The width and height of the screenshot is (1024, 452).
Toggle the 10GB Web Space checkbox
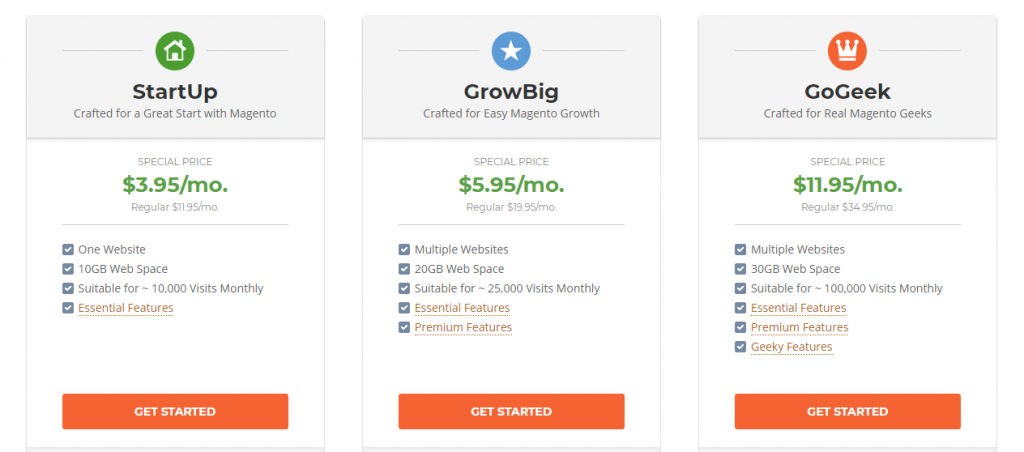[68, 269]
